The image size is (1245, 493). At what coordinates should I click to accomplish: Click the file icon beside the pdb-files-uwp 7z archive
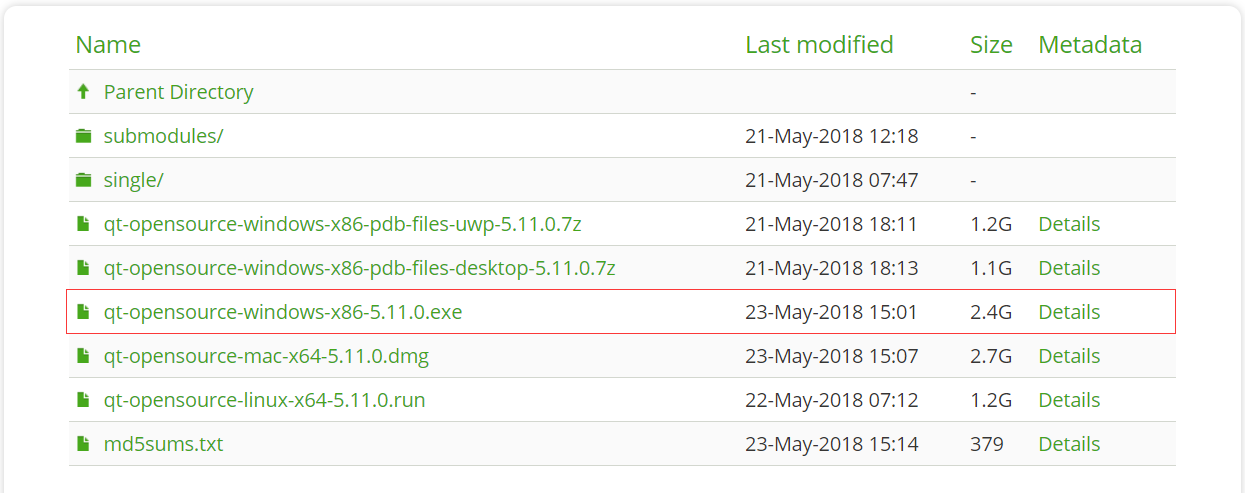83,224
